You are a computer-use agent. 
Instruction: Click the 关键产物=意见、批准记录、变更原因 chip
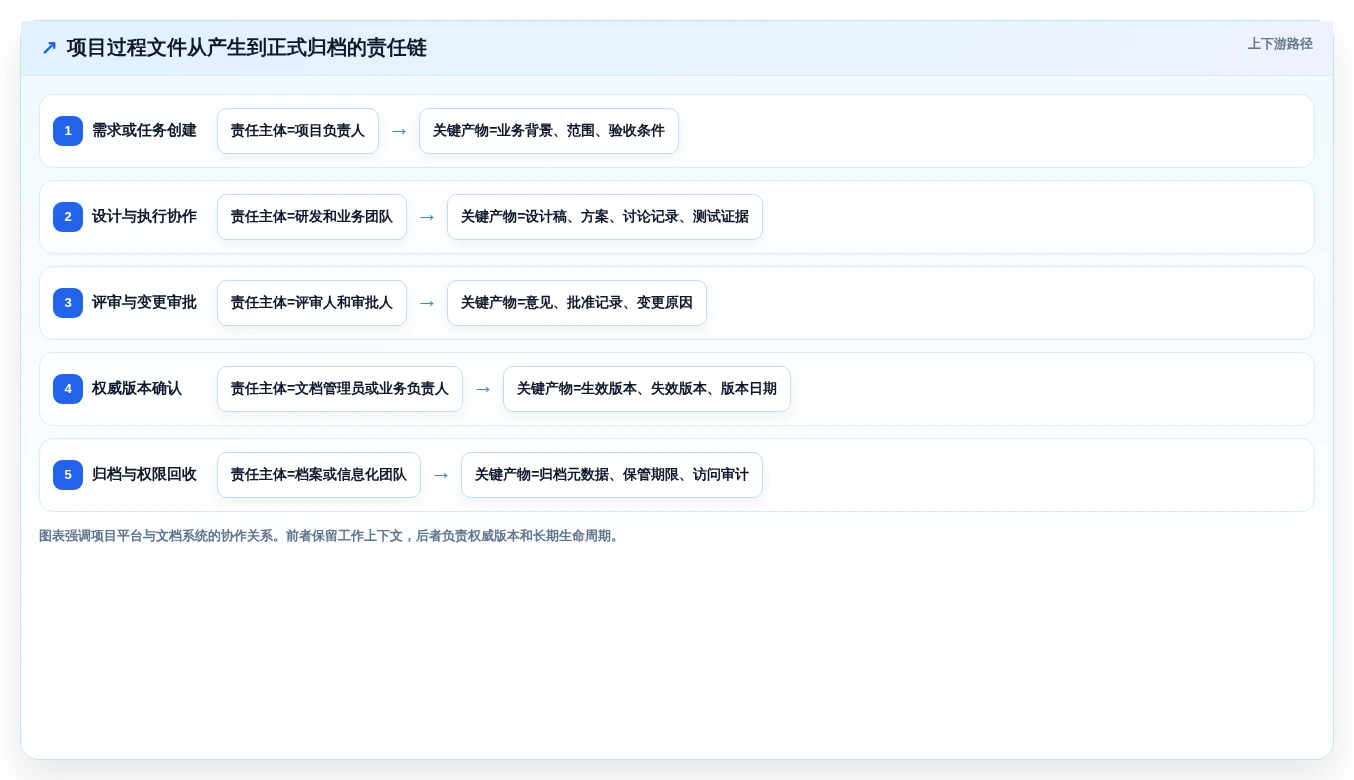tap(577, 303)
